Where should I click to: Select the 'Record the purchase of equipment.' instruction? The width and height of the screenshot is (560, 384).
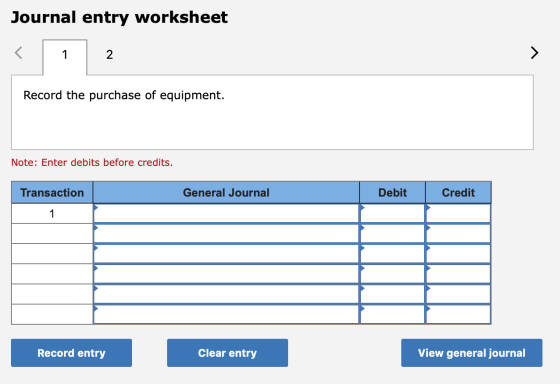(124, 95)
